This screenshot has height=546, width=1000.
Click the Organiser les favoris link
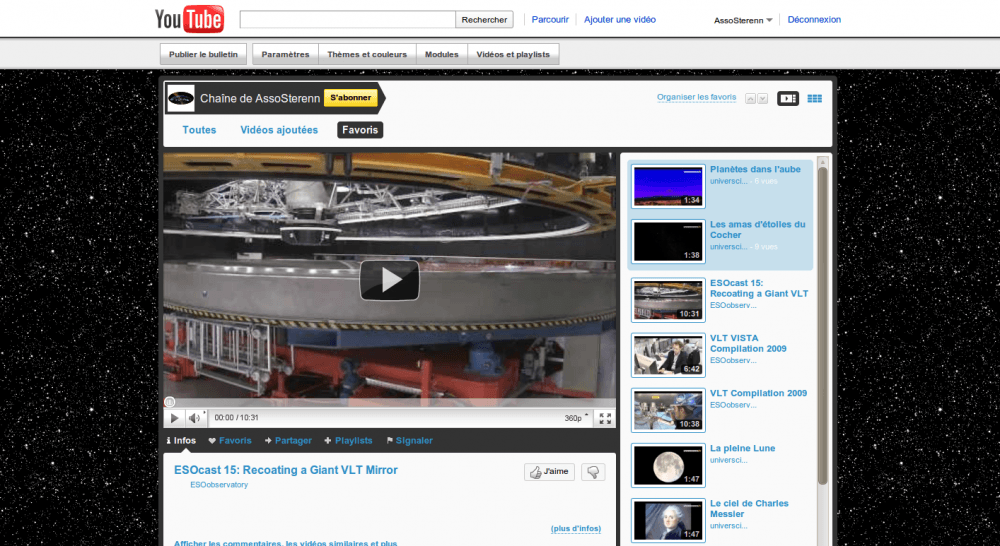point(696,97)
